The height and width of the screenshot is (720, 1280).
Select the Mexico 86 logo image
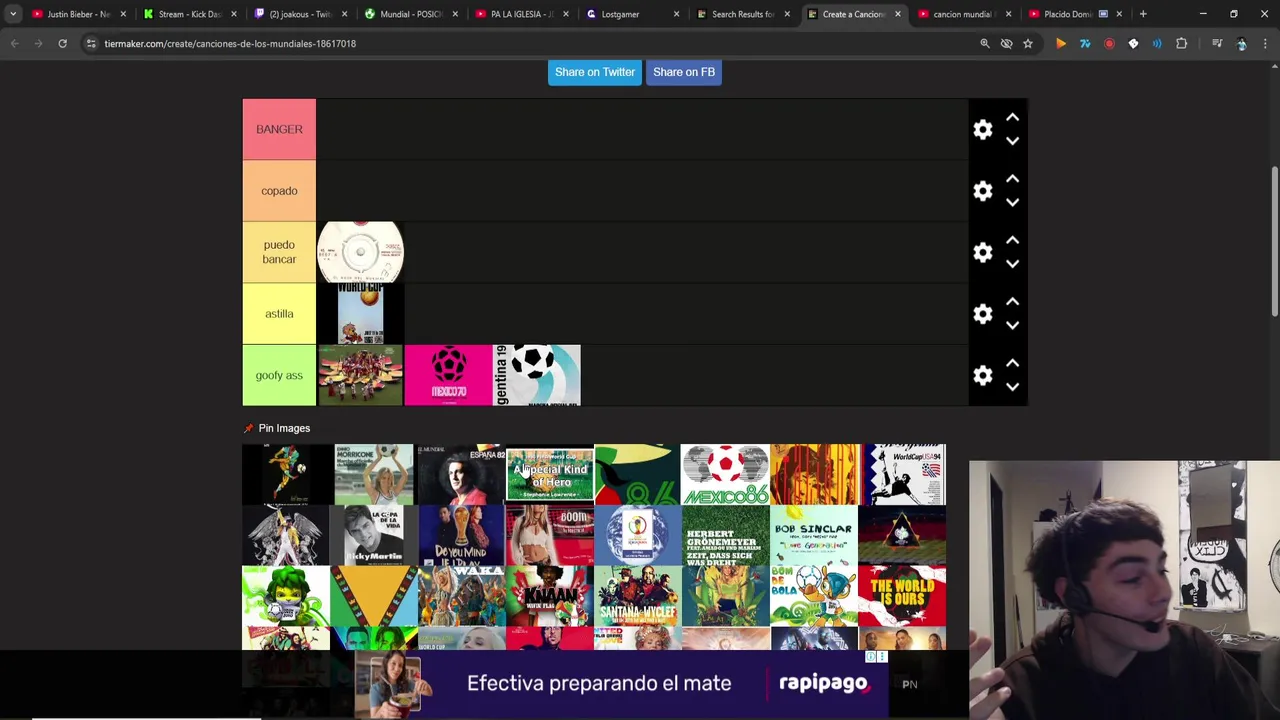click(725, 474)
